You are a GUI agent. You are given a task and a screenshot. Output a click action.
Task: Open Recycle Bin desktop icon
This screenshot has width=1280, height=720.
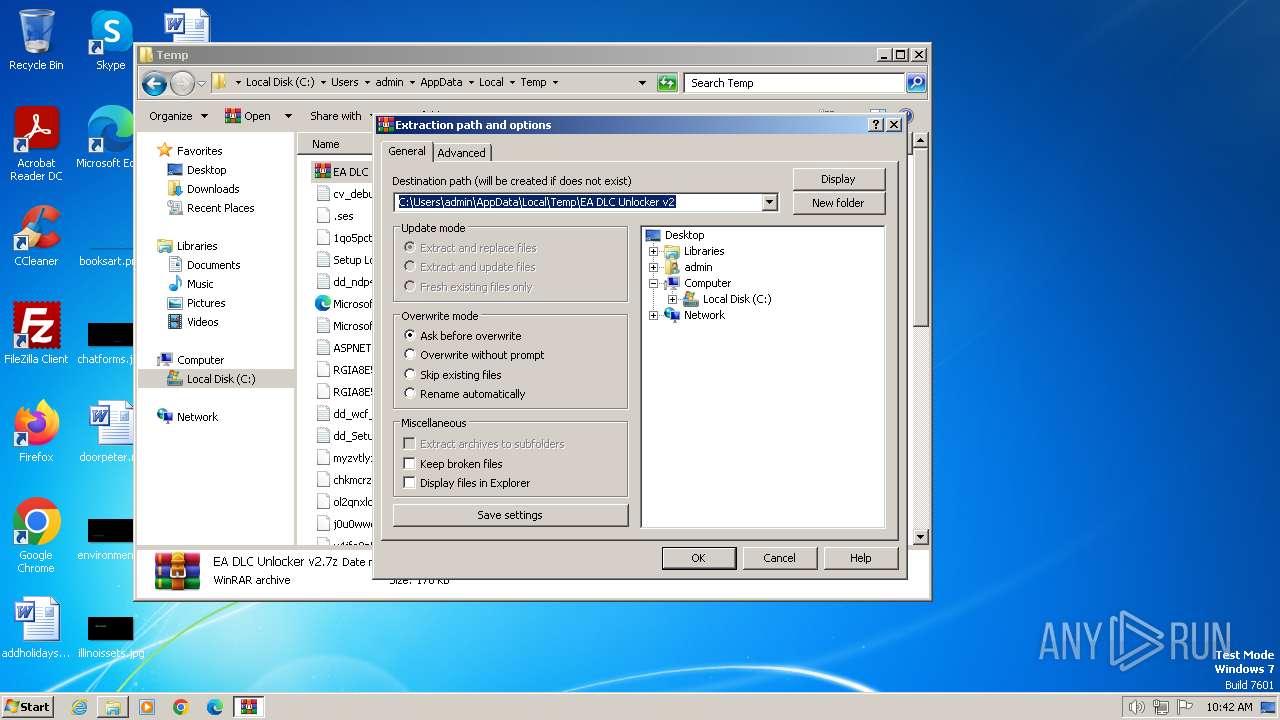point(36,40)
